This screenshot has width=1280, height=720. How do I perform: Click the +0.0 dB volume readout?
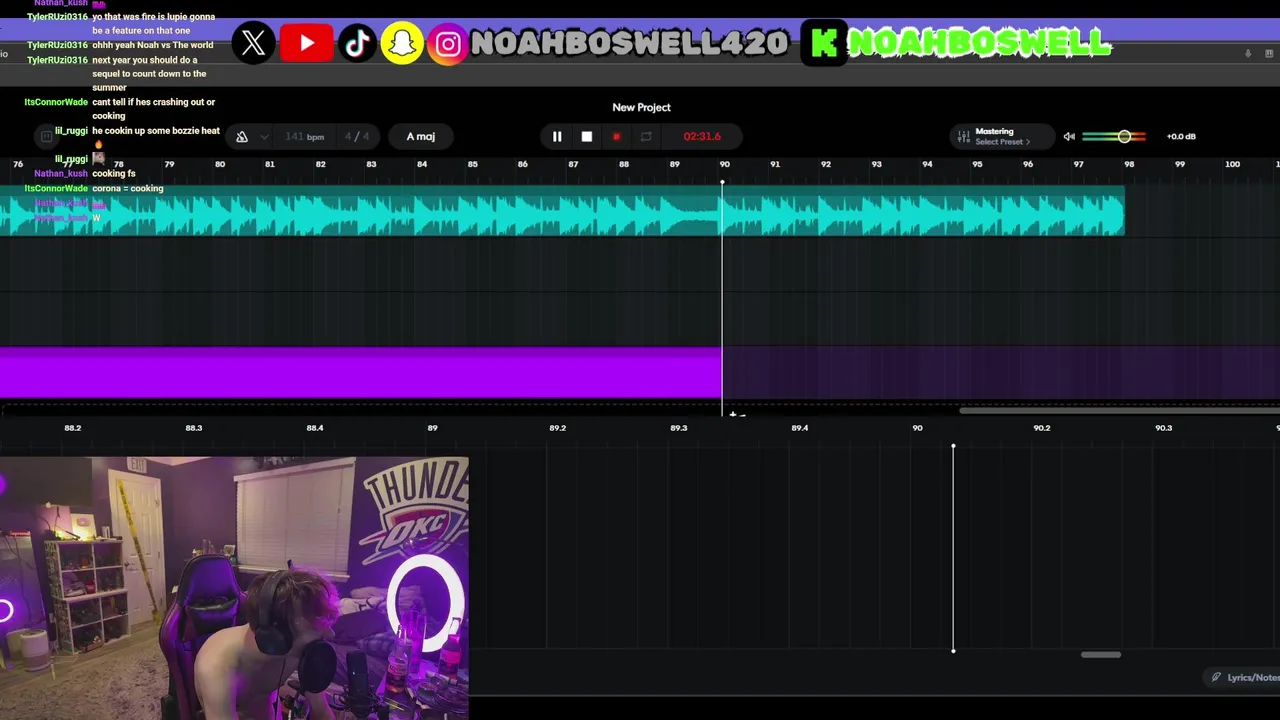pyautogui.click(x=1181, y=137)
